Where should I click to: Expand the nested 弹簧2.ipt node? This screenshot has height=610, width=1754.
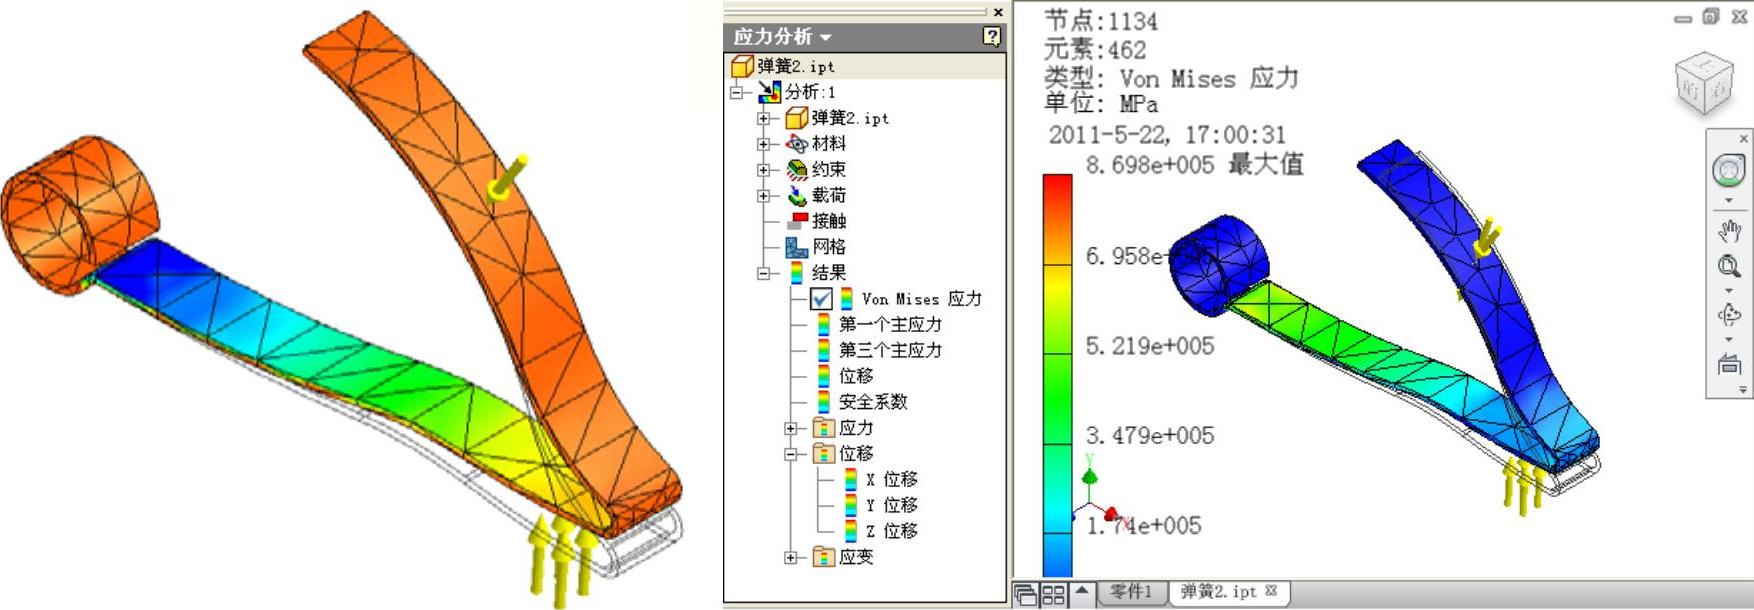pyautogui.click(x=764, y=118)
